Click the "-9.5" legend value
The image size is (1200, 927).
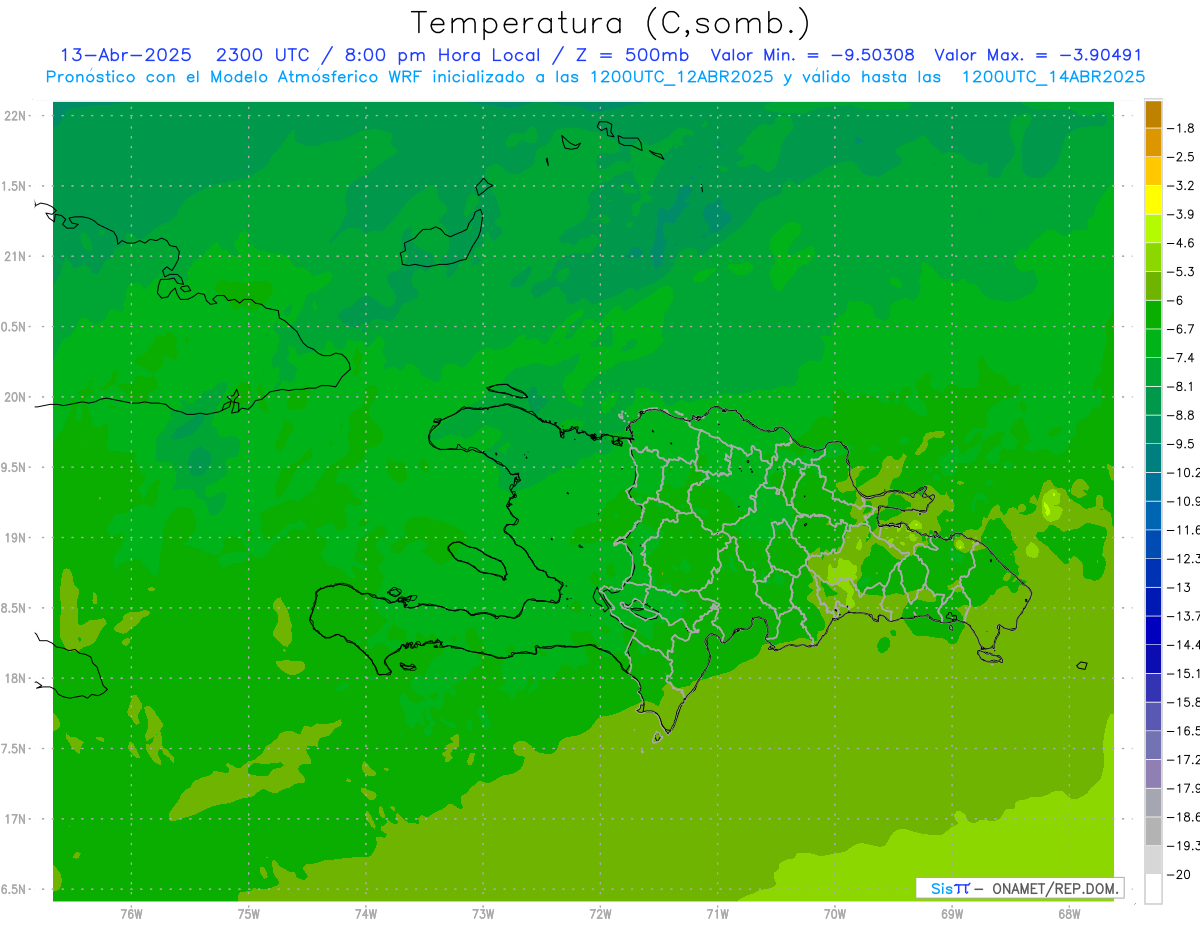(x=1182, y=444)
